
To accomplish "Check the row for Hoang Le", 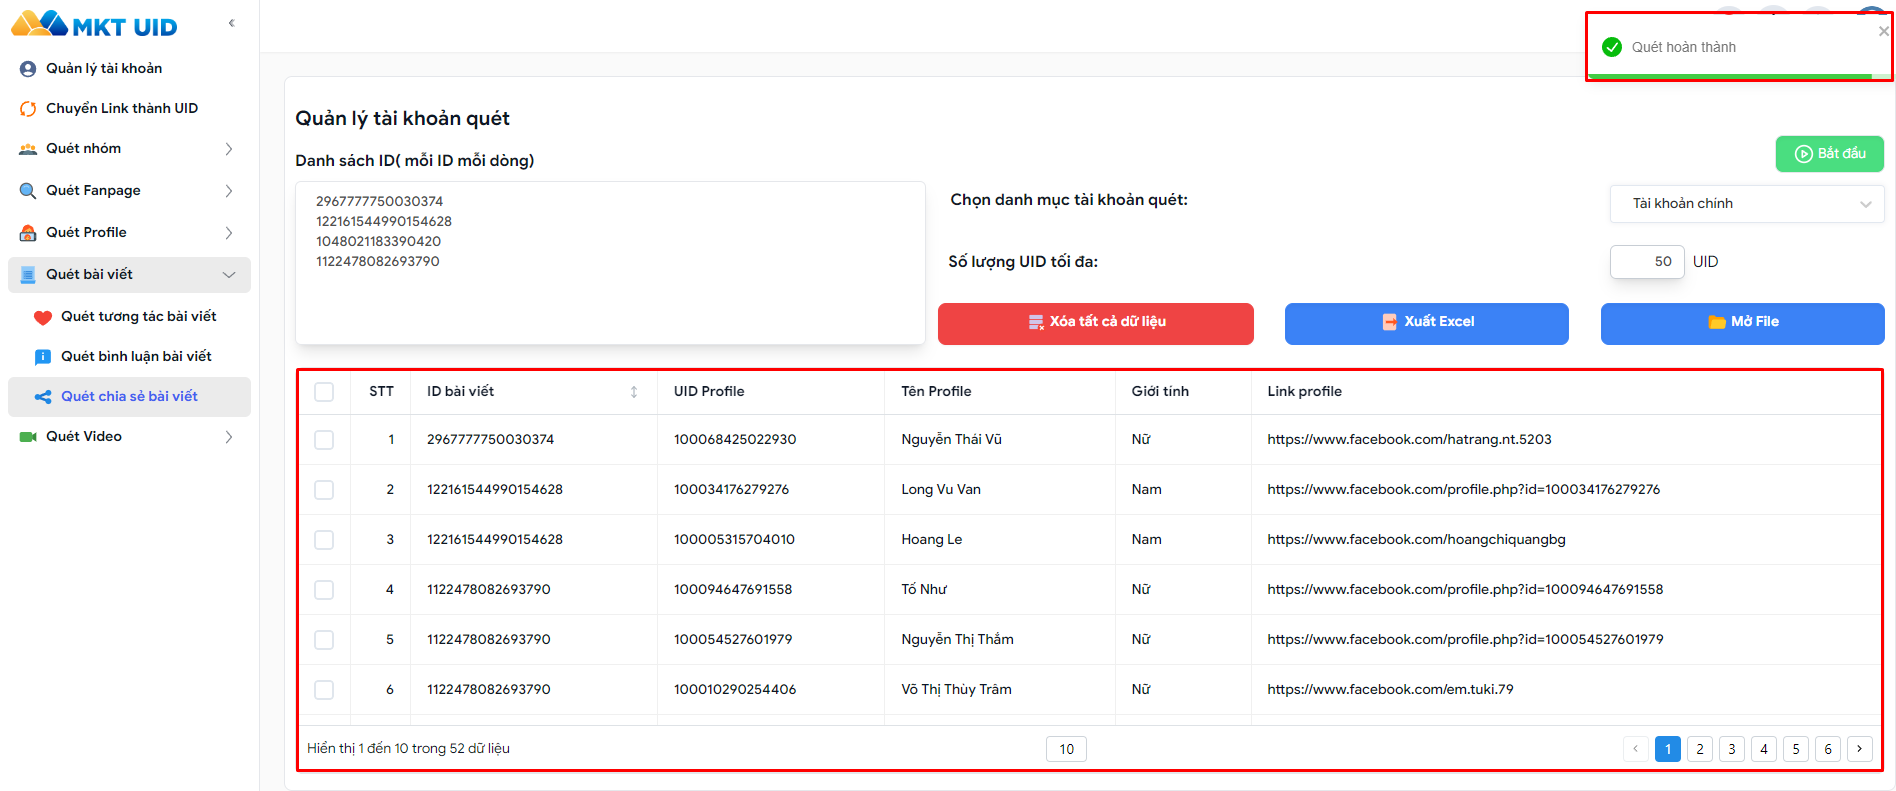I will 324,540.
